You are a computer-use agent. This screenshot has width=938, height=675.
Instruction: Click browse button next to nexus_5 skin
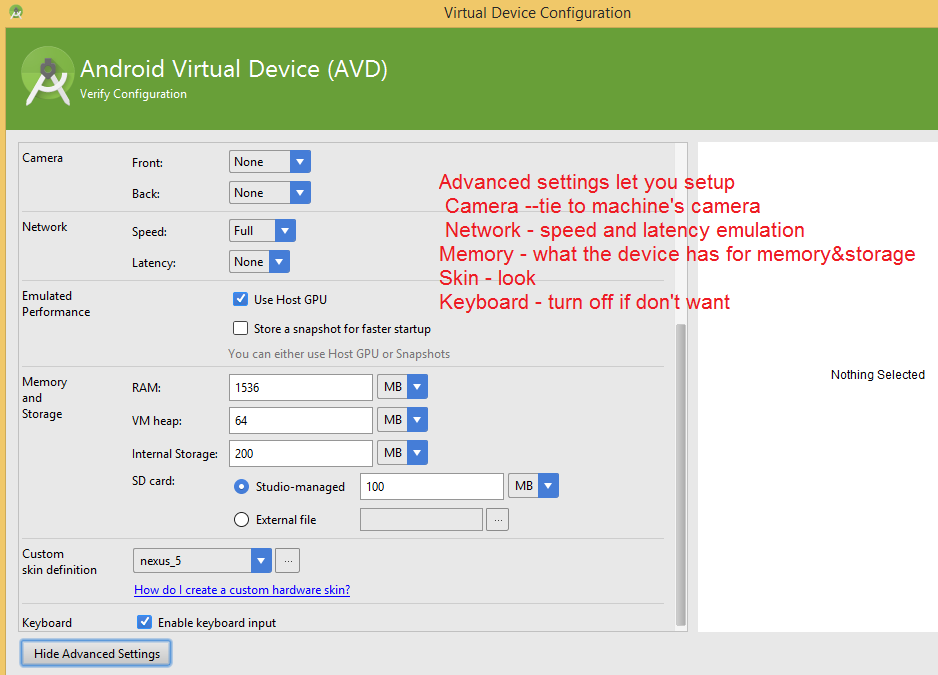click(x=287, y=561)
